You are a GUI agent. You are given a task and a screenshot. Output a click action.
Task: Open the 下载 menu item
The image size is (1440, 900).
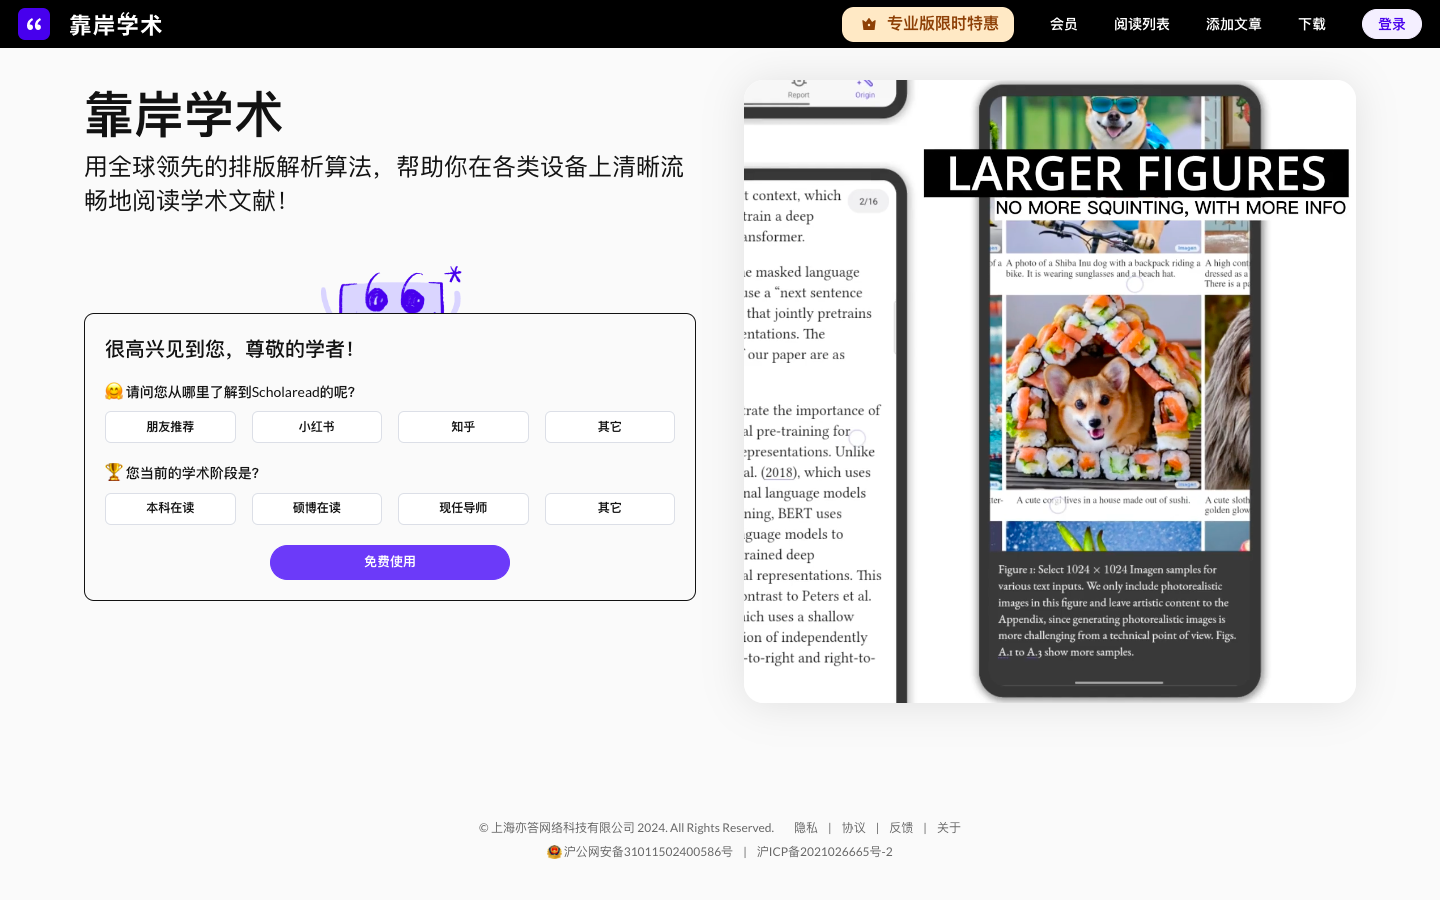click(x=1312, y=24)
